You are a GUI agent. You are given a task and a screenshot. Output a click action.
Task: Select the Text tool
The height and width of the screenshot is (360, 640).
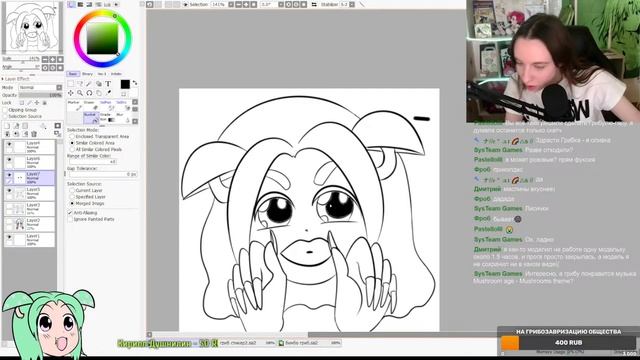108,84
